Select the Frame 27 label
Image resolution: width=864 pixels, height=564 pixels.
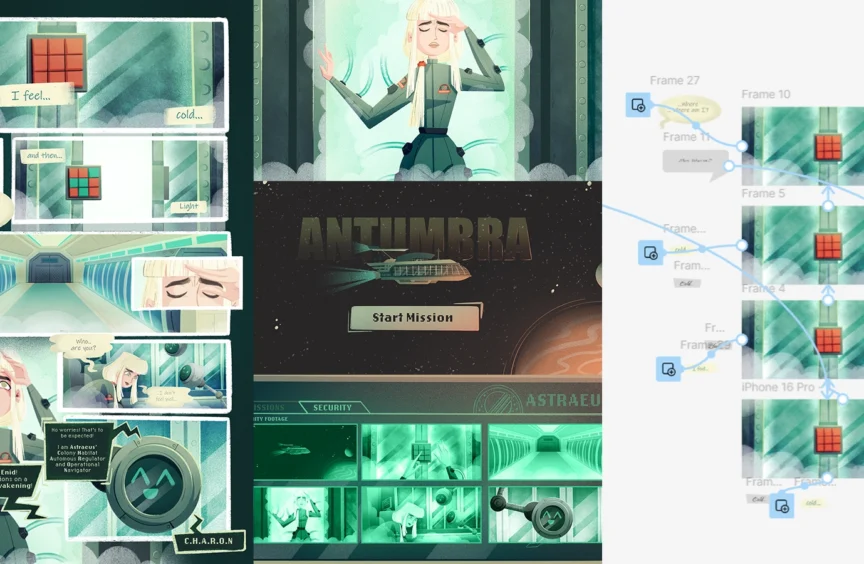point(674,80)
